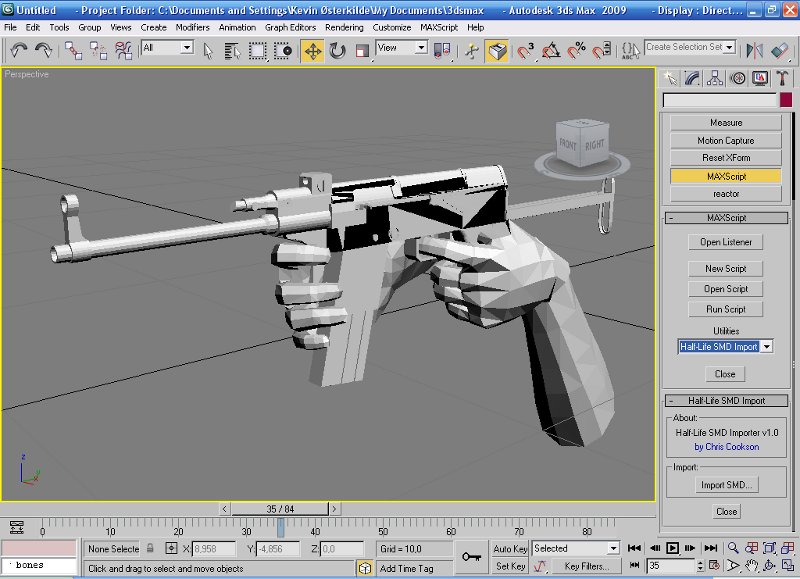Select the Select and Link tool
The width and height of the screenshot is (800, 579).
pyautogui.click(x=73, y=51)
